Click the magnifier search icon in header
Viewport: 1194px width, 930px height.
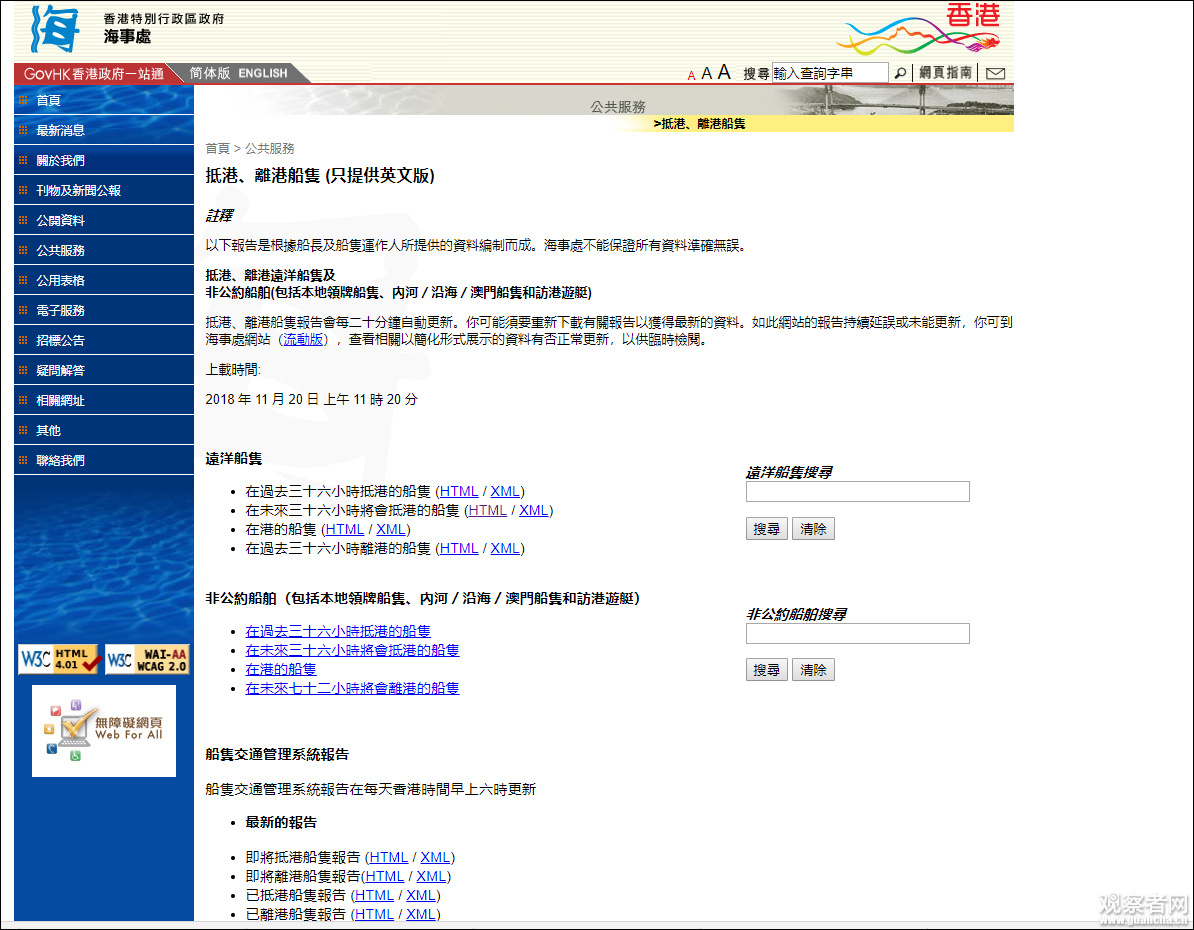[900, 73]
